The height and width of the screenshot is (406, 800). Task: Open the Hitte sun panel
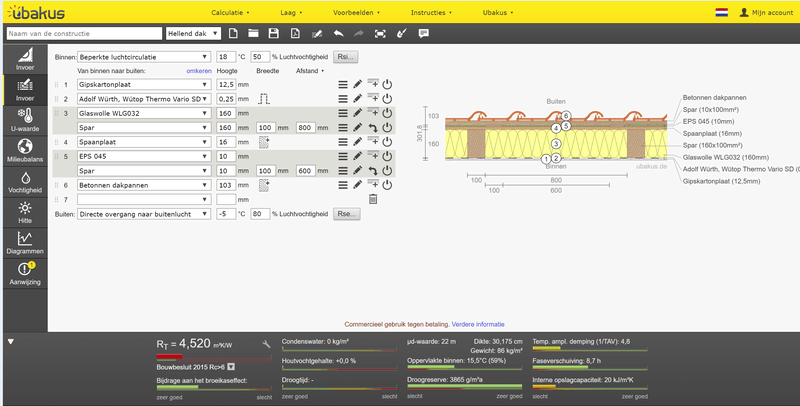click(x=25, y=212)
